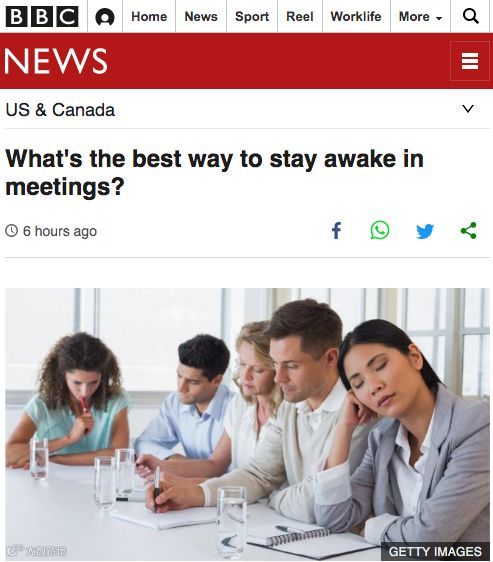Expand the More dropdown in top navigation

[420, 16]
